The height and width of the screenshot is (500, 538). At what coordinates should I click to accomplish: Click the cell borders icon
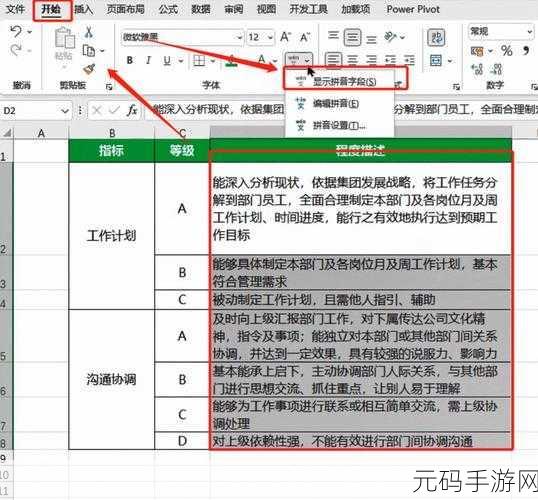[x=199, y=61]
